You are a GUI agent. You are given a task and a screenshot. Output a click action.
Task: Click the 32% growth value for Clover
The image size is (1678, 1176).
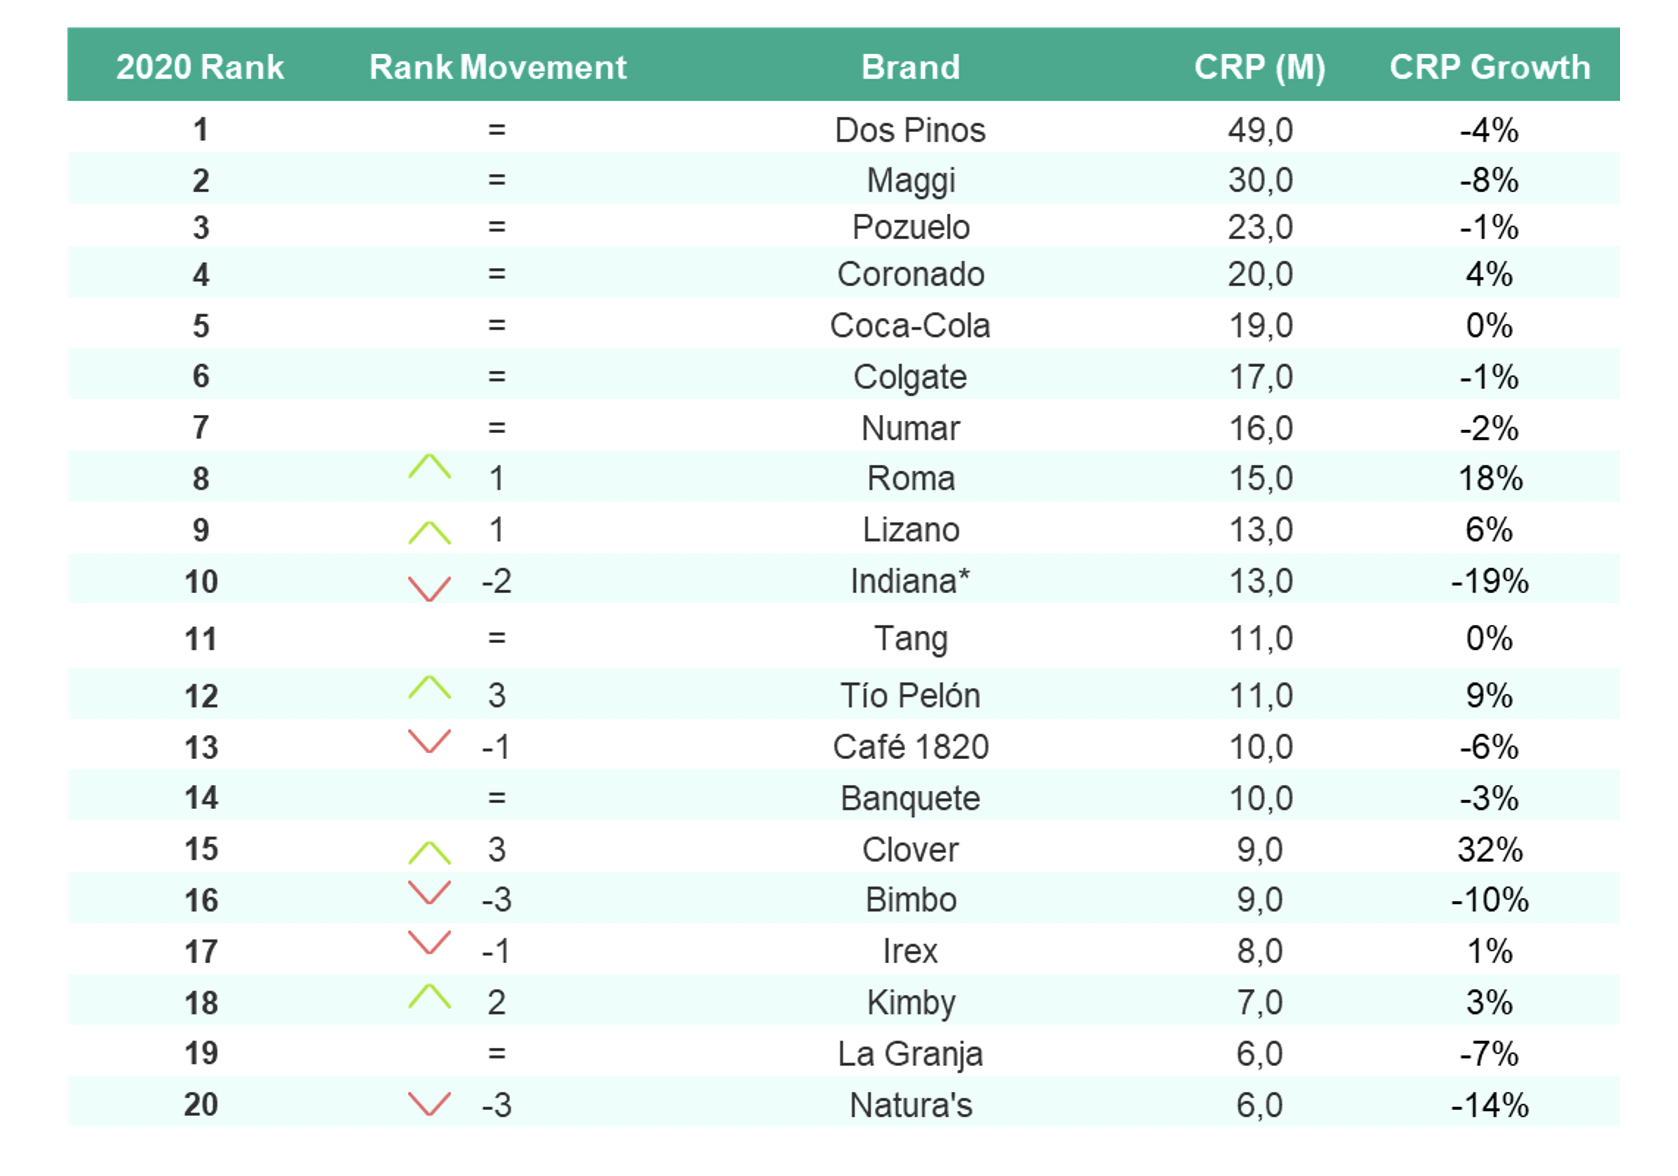(x=1489, y=850)
